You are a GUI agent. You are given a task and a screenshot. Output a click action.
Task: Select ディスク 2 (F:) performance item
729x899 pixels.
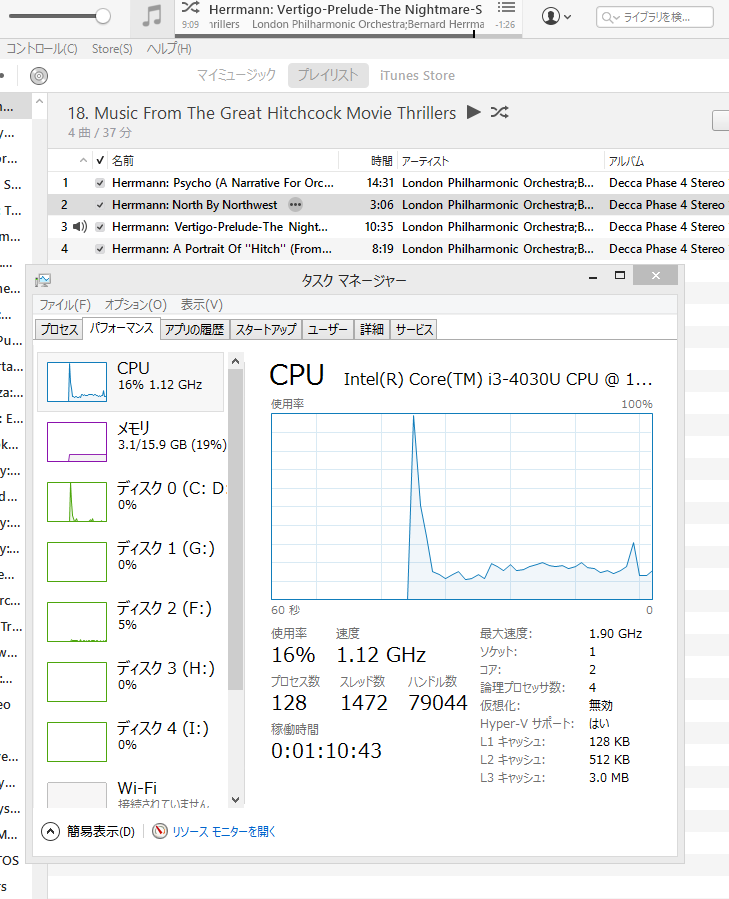tap(131, 622)
